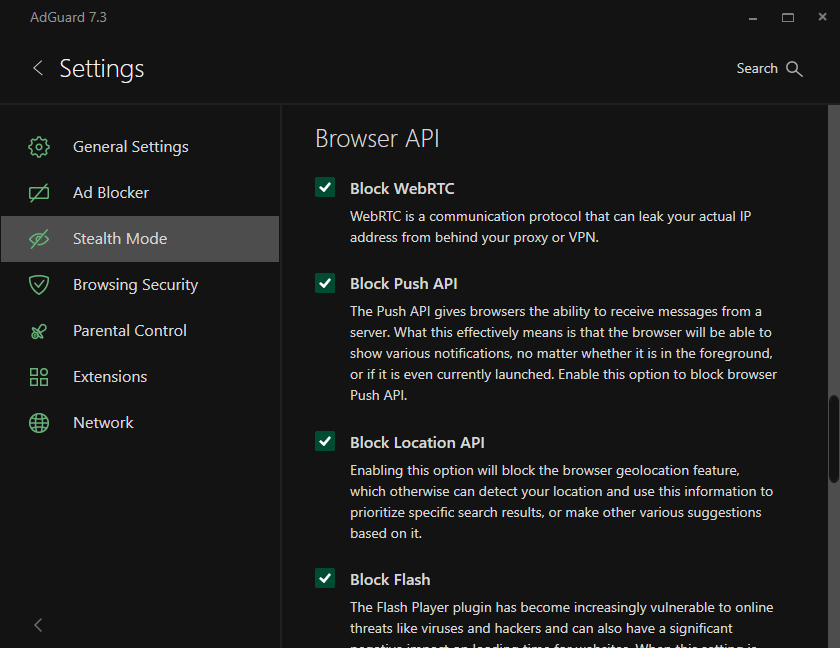Click the Parental Control icon
Screen dimensions: 840x648
pos(39,331)
